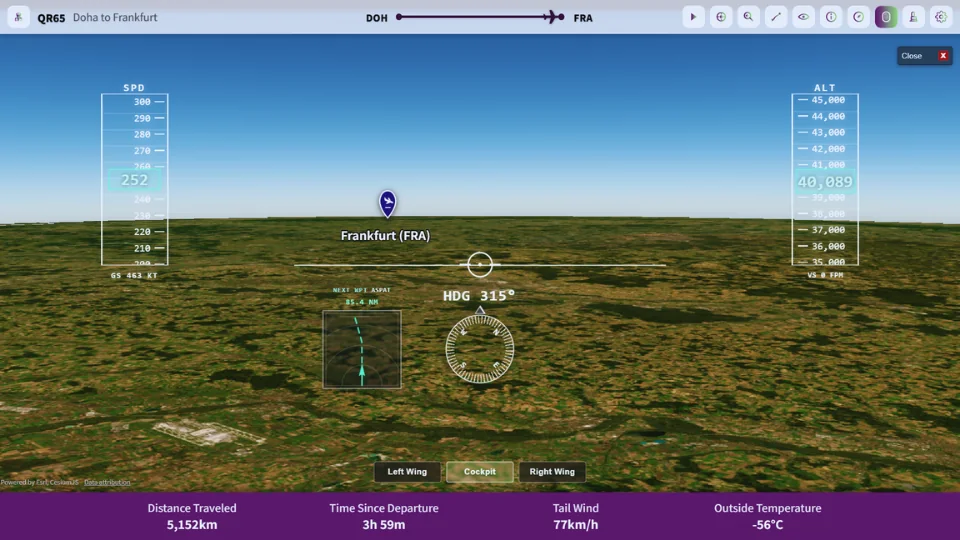Click the globe view icon in toolbar

pyautogui.click(x=721, y=17)
